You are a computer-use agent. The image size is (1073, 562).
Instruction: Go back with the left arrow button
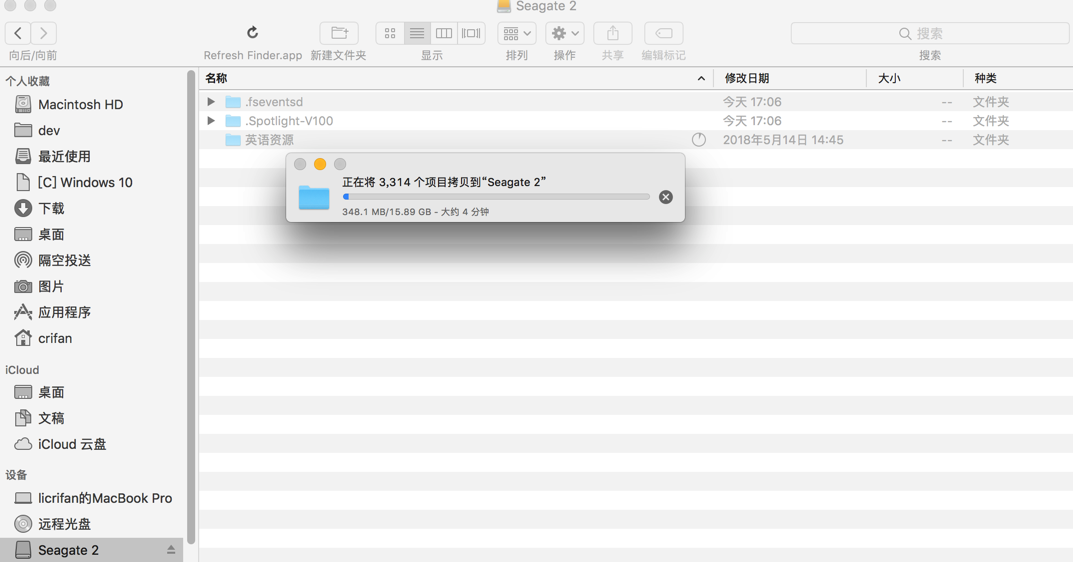tap(18, 33)
